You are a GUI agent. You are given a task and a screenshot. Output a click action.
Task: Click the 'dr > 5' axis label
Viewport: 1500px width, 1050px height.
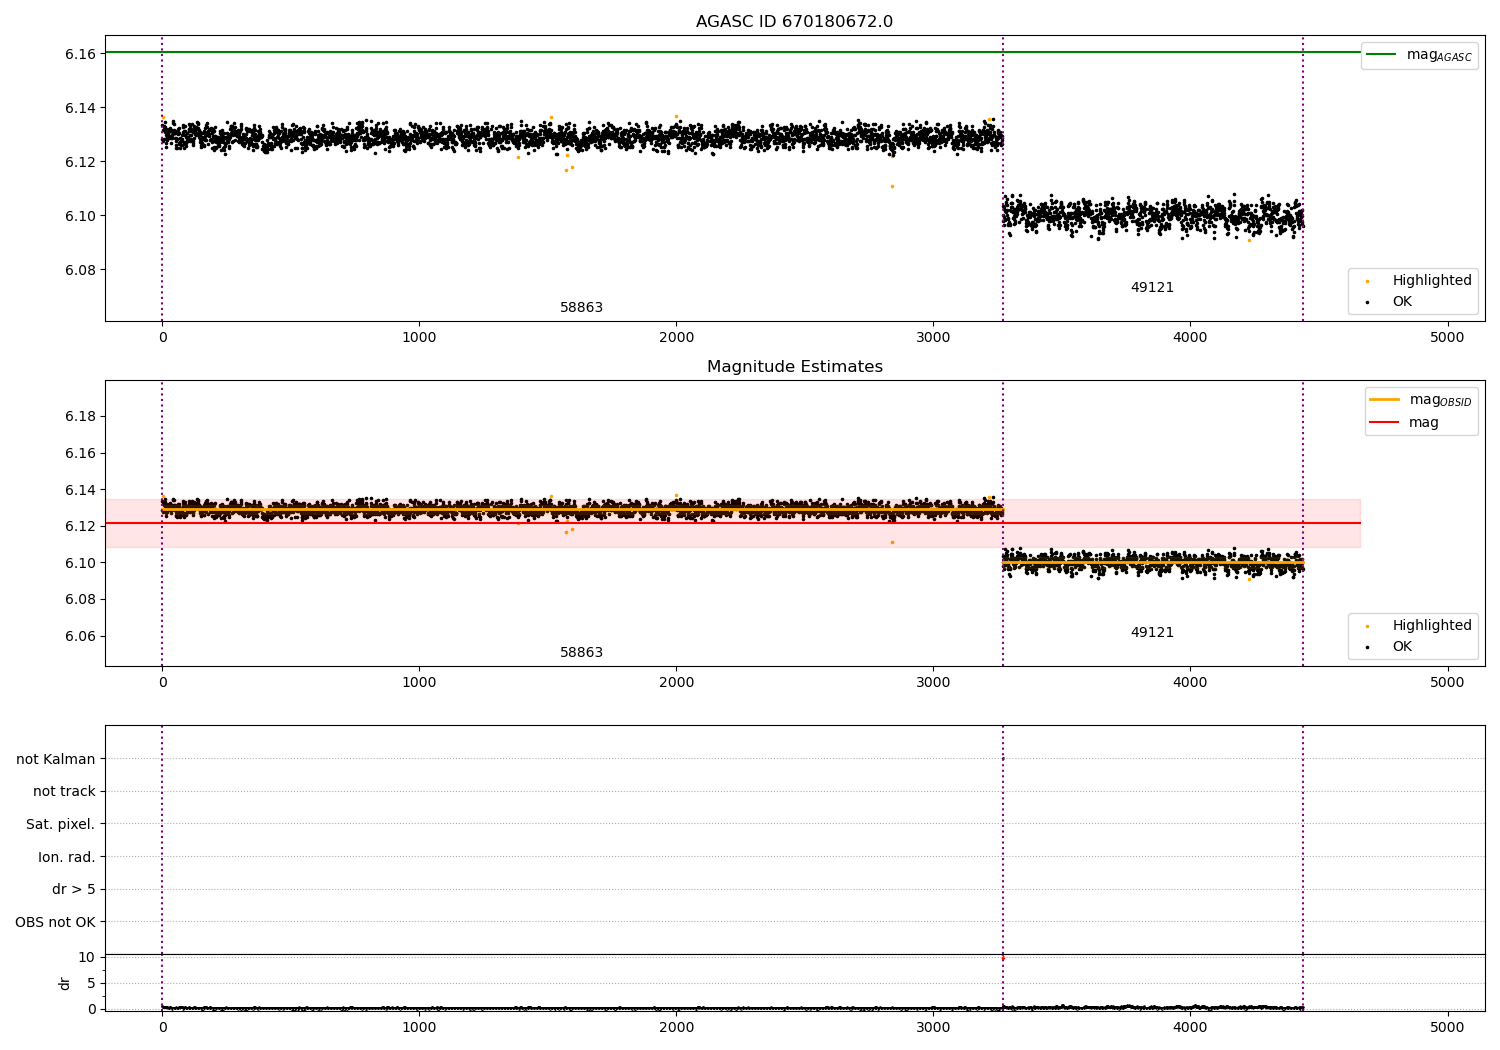point(74,889)
